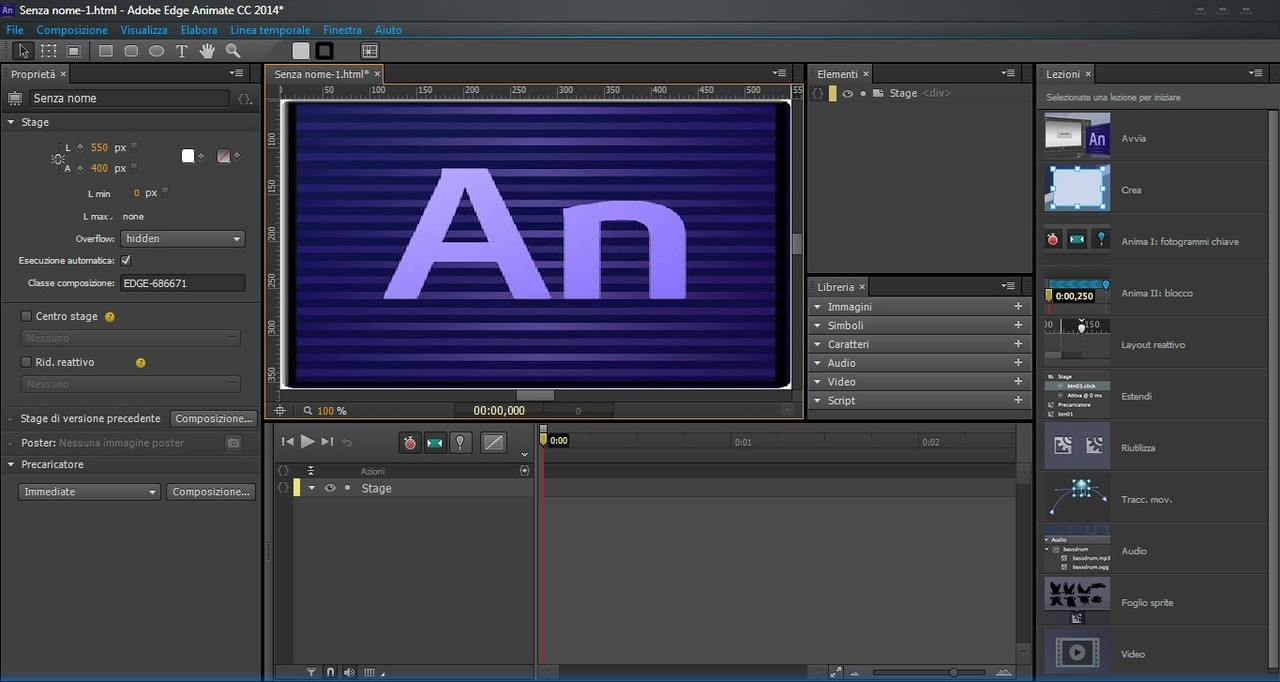
Task: Select the Ellipse tool
Action: coord(157,50)
